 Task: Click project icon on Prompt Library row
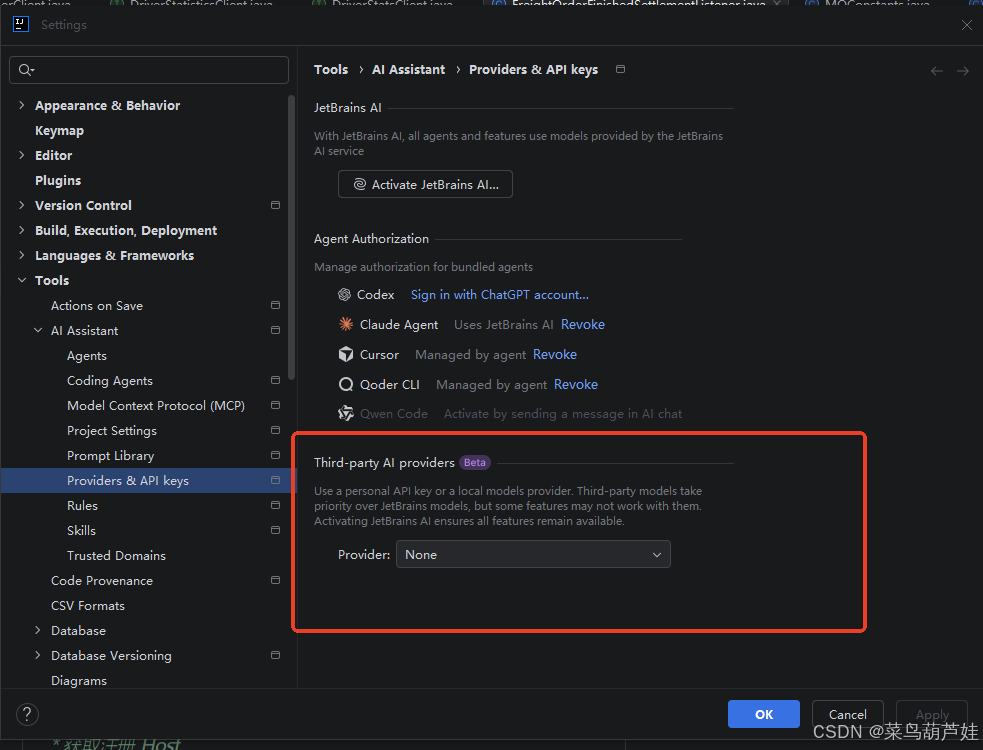275,455
